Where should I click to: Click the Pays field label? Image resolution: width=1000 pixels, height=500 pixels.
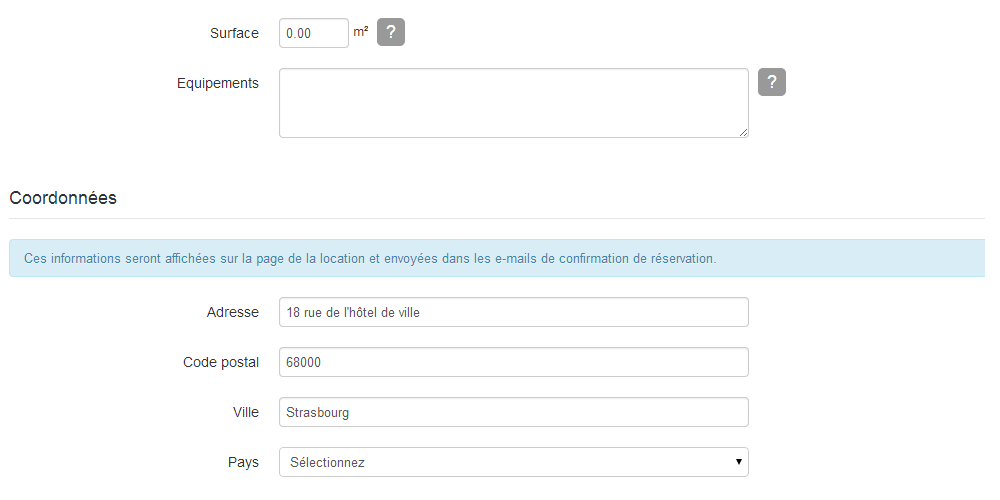pyautogui.click(x=243, y=462)
